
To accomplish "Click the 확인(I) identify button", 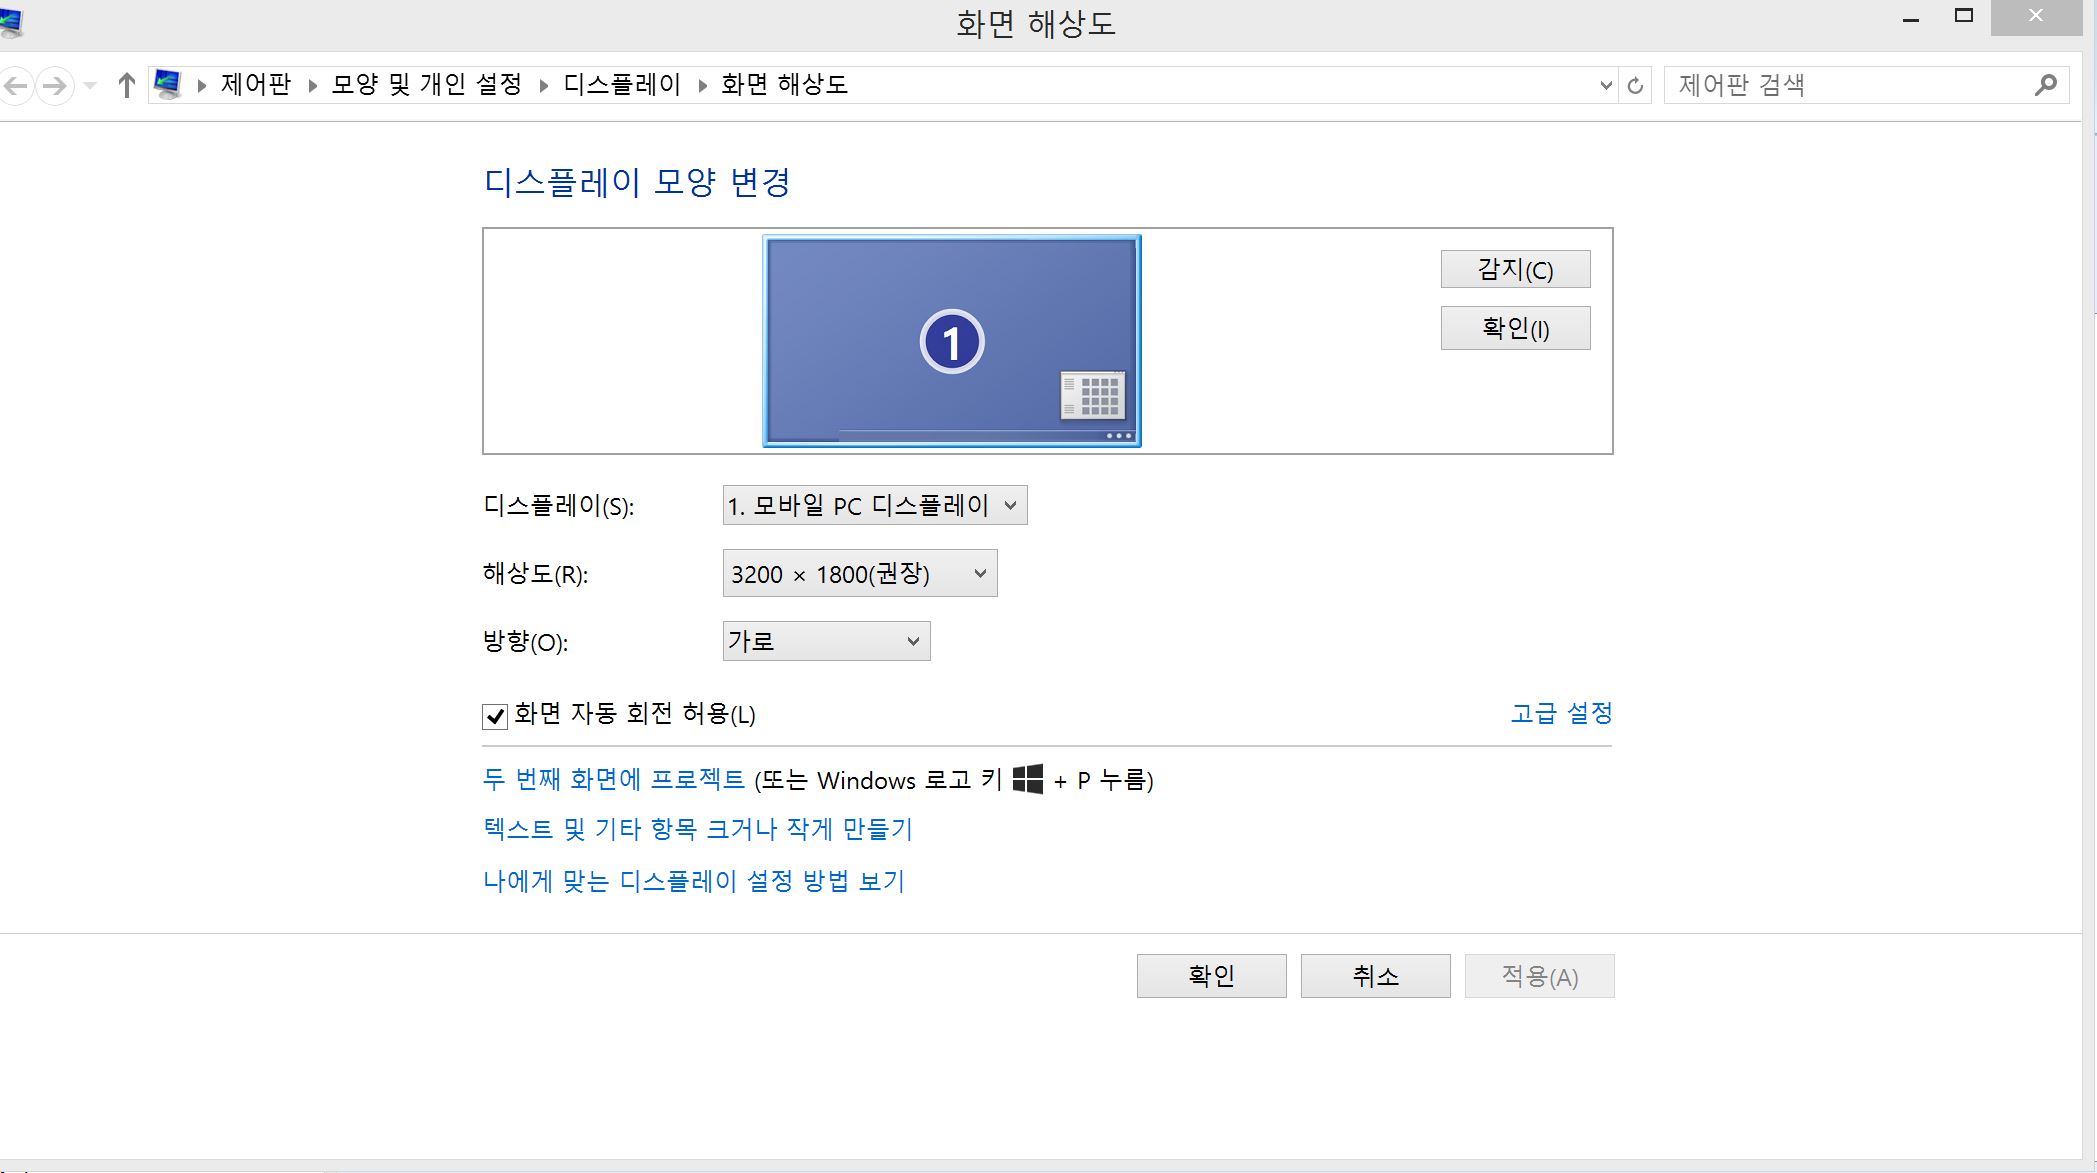I will (x=1515, y=328).
